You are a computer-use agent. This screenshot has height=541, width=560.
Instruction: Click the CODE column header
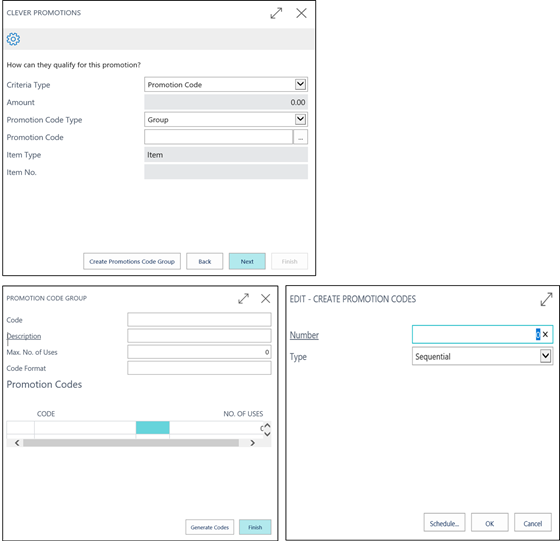(x=46, y=414)
